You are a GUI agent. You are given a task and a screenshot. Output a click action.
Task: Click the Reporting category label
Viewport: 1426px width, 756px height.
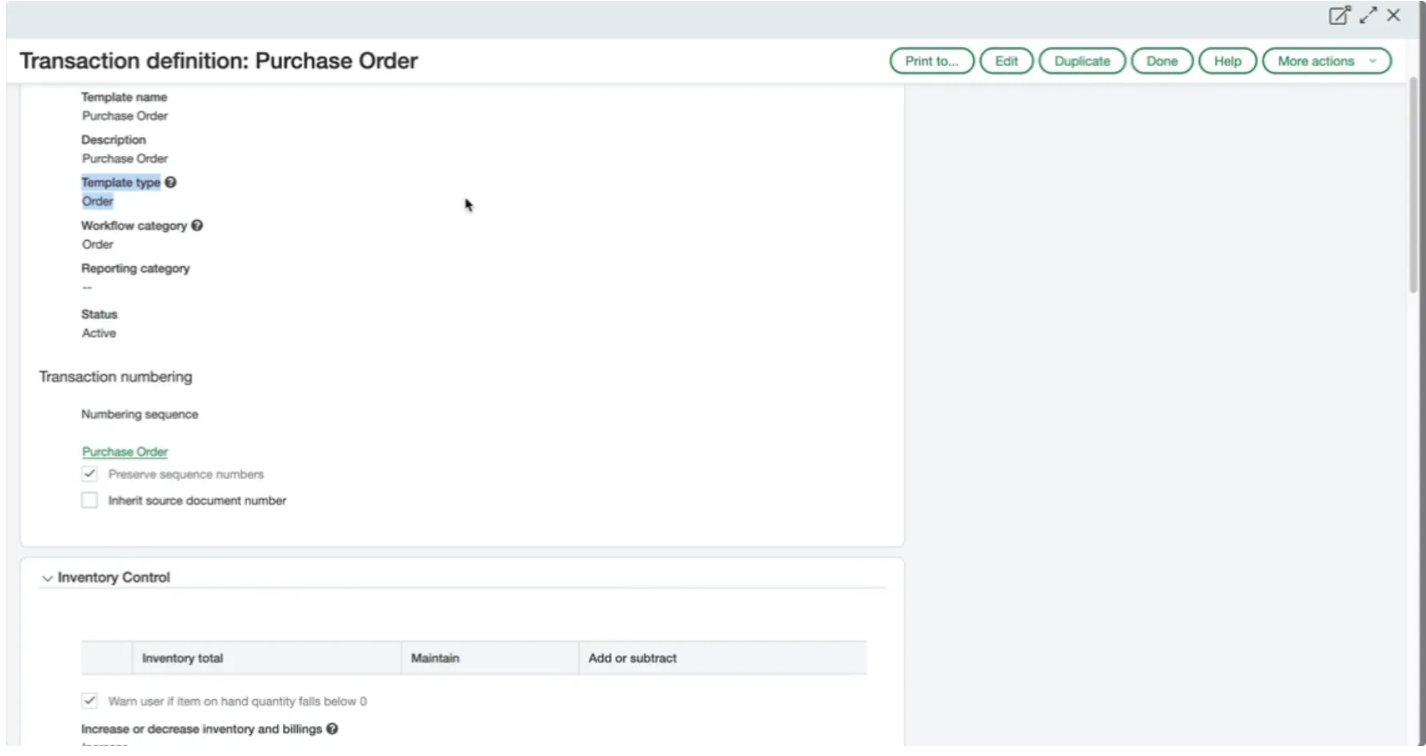coord(136,268)
